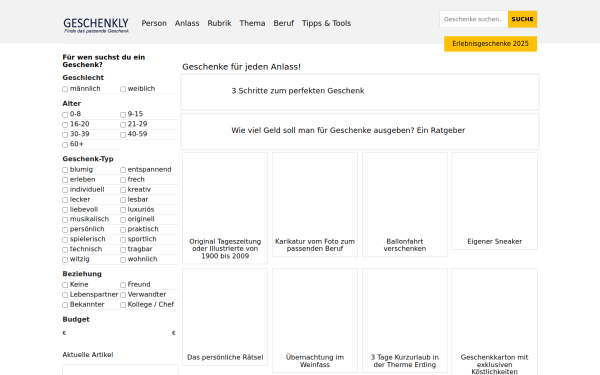
Task: Open 3 Schritte zum perfekten Geschenk
Action: (x=360, y=92)
